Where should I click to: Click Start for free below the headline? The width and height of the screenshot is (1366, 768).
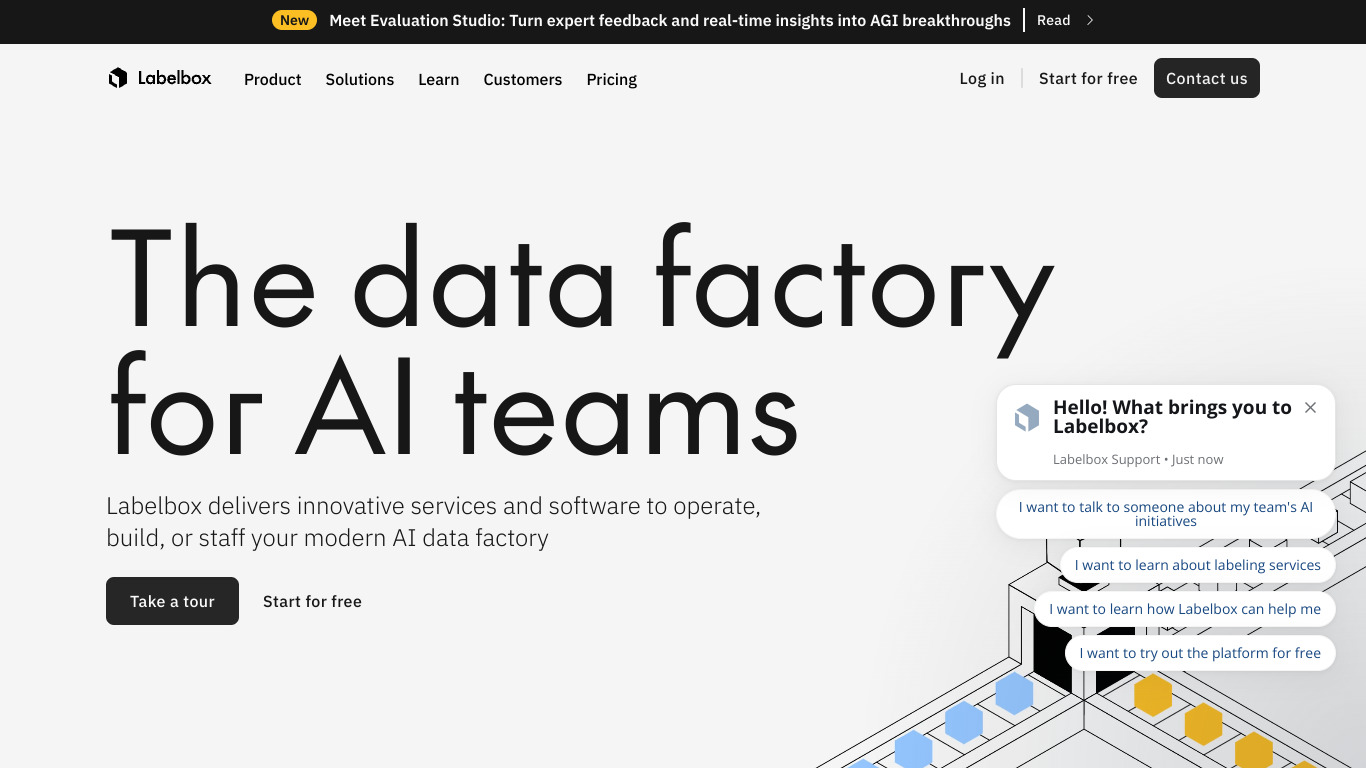coord(312,601)
